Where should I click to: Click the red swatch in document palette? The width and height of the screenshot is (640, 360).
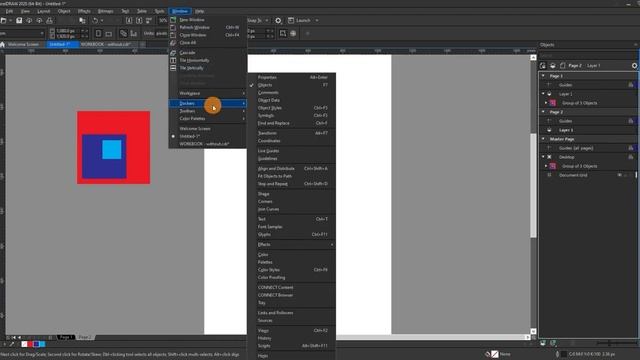point(30,344)
